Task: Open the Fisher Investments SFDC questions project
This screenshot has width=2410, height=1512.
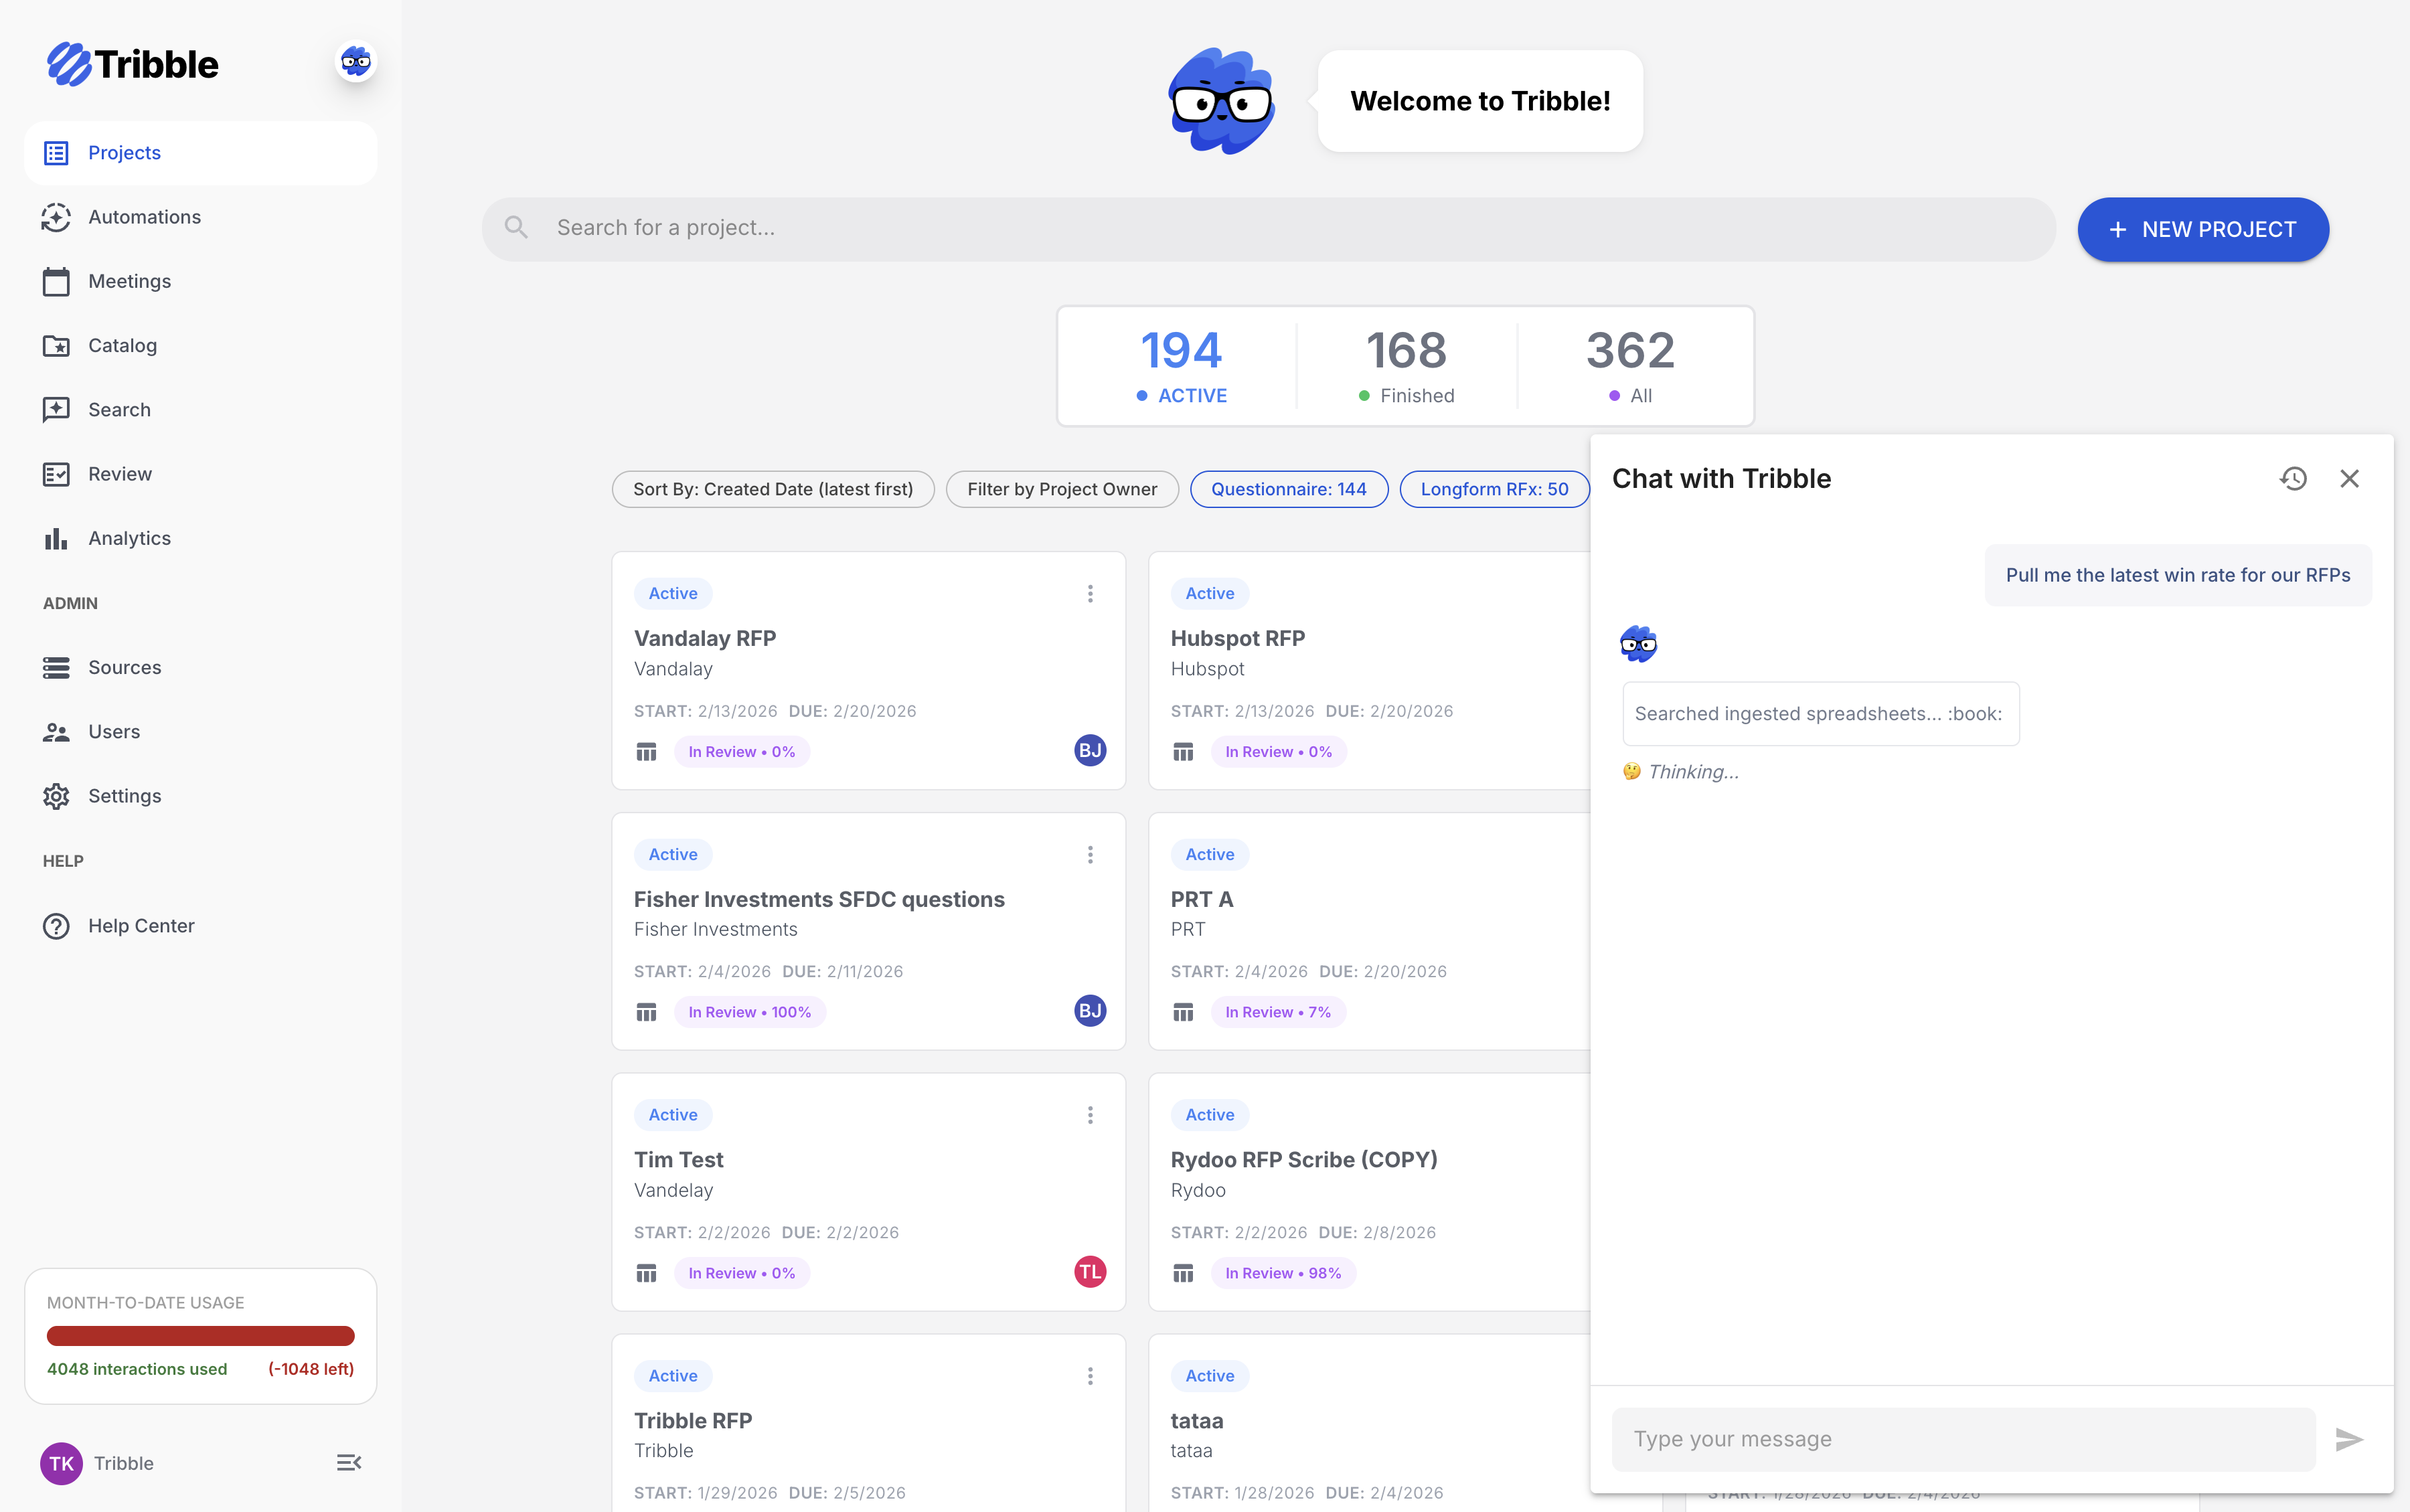Action: point(819,899)
